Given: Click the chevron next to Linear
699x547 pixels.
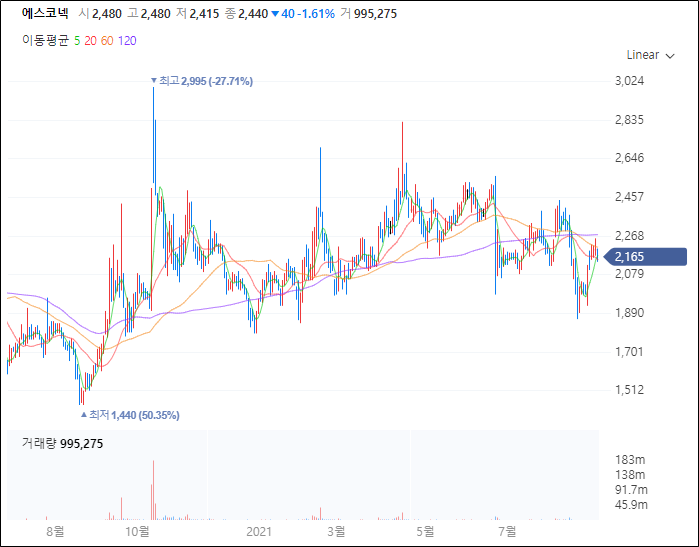Looking at the screenshot, I should [x=670, y=56].
